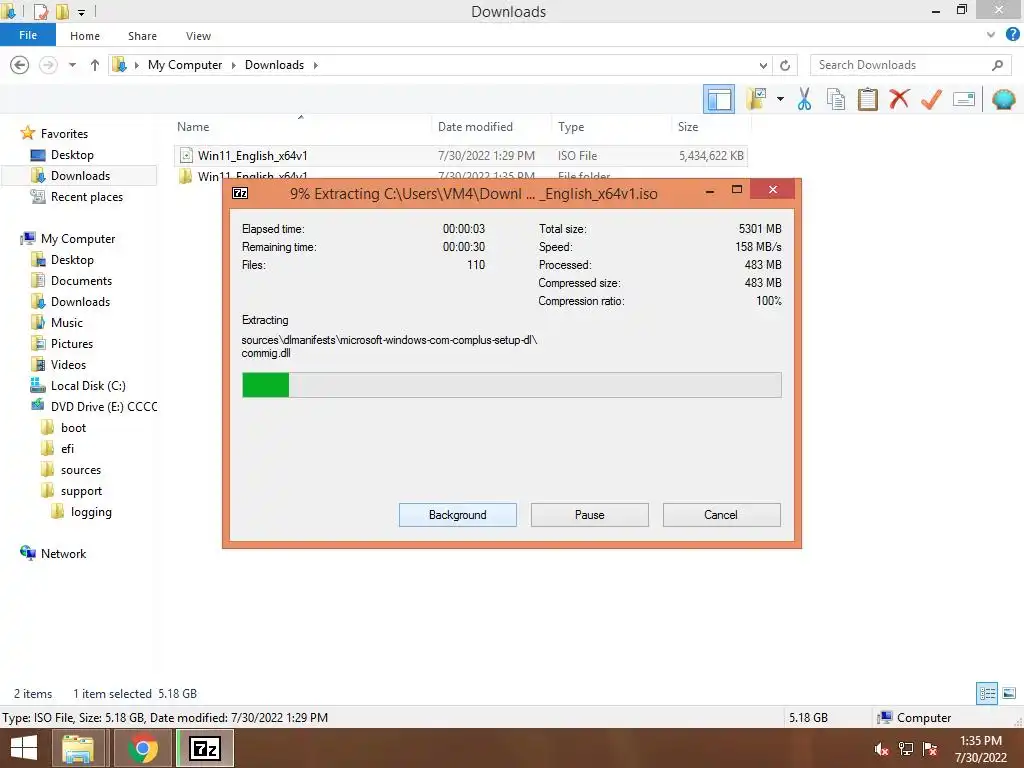The width and height of the screenshot is (1024, 768).
Task: Select DVD Drive (E:) in tree
Action: (x=104, y=406)
